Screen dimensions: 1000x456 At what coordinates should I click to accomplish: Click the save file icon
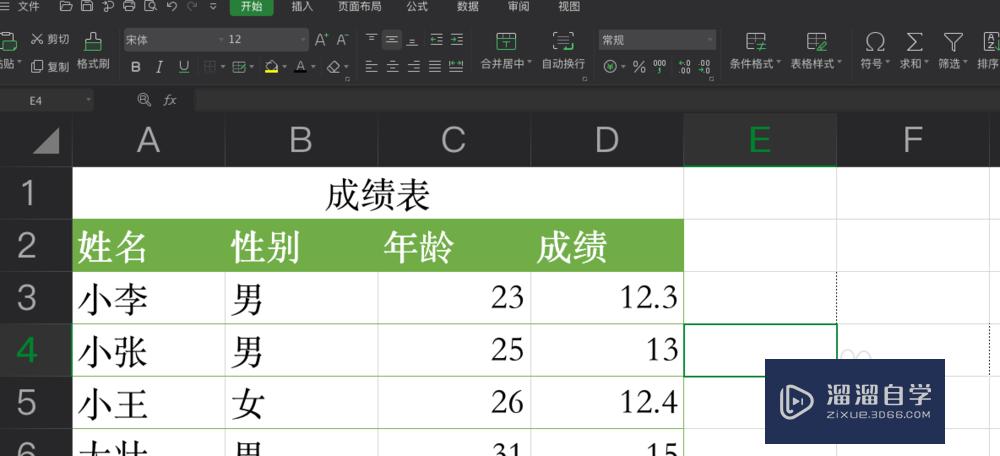(x=87, y=7)
